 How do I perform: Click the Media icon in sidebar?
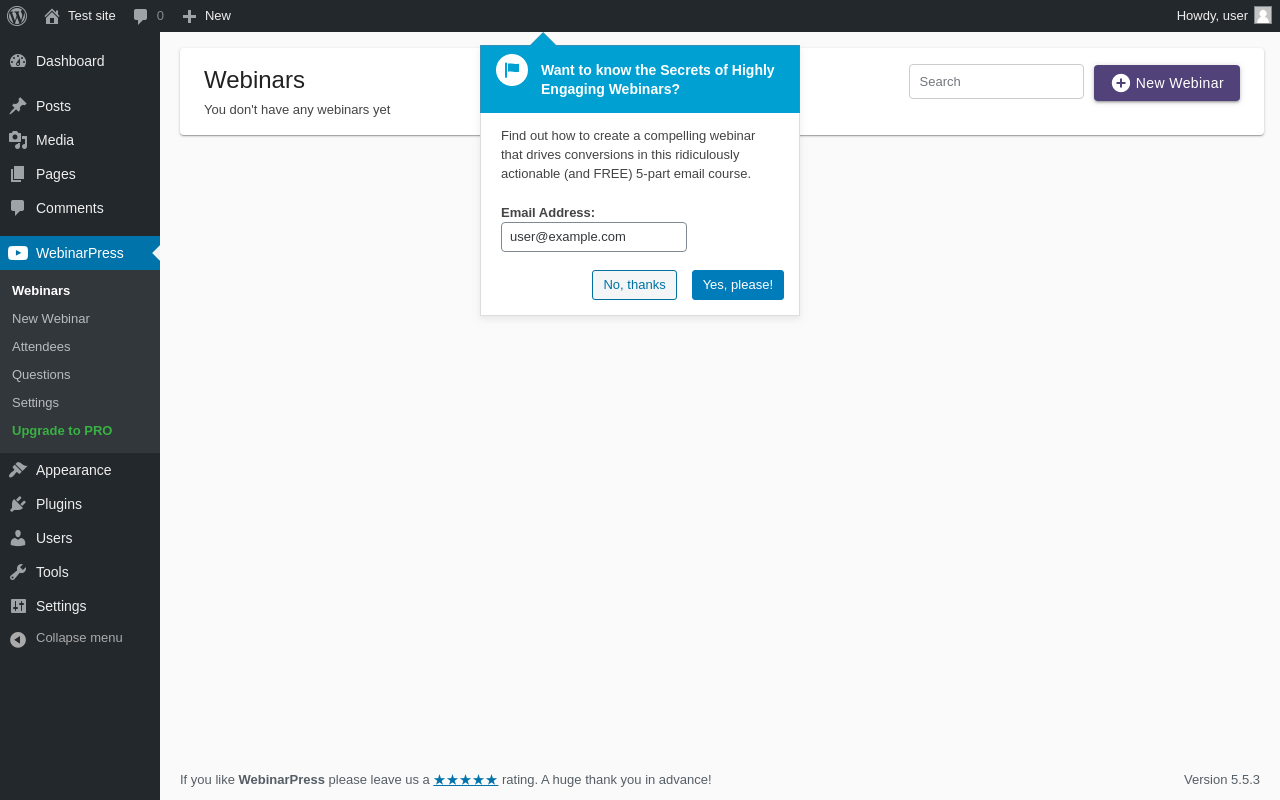[18, 140]
